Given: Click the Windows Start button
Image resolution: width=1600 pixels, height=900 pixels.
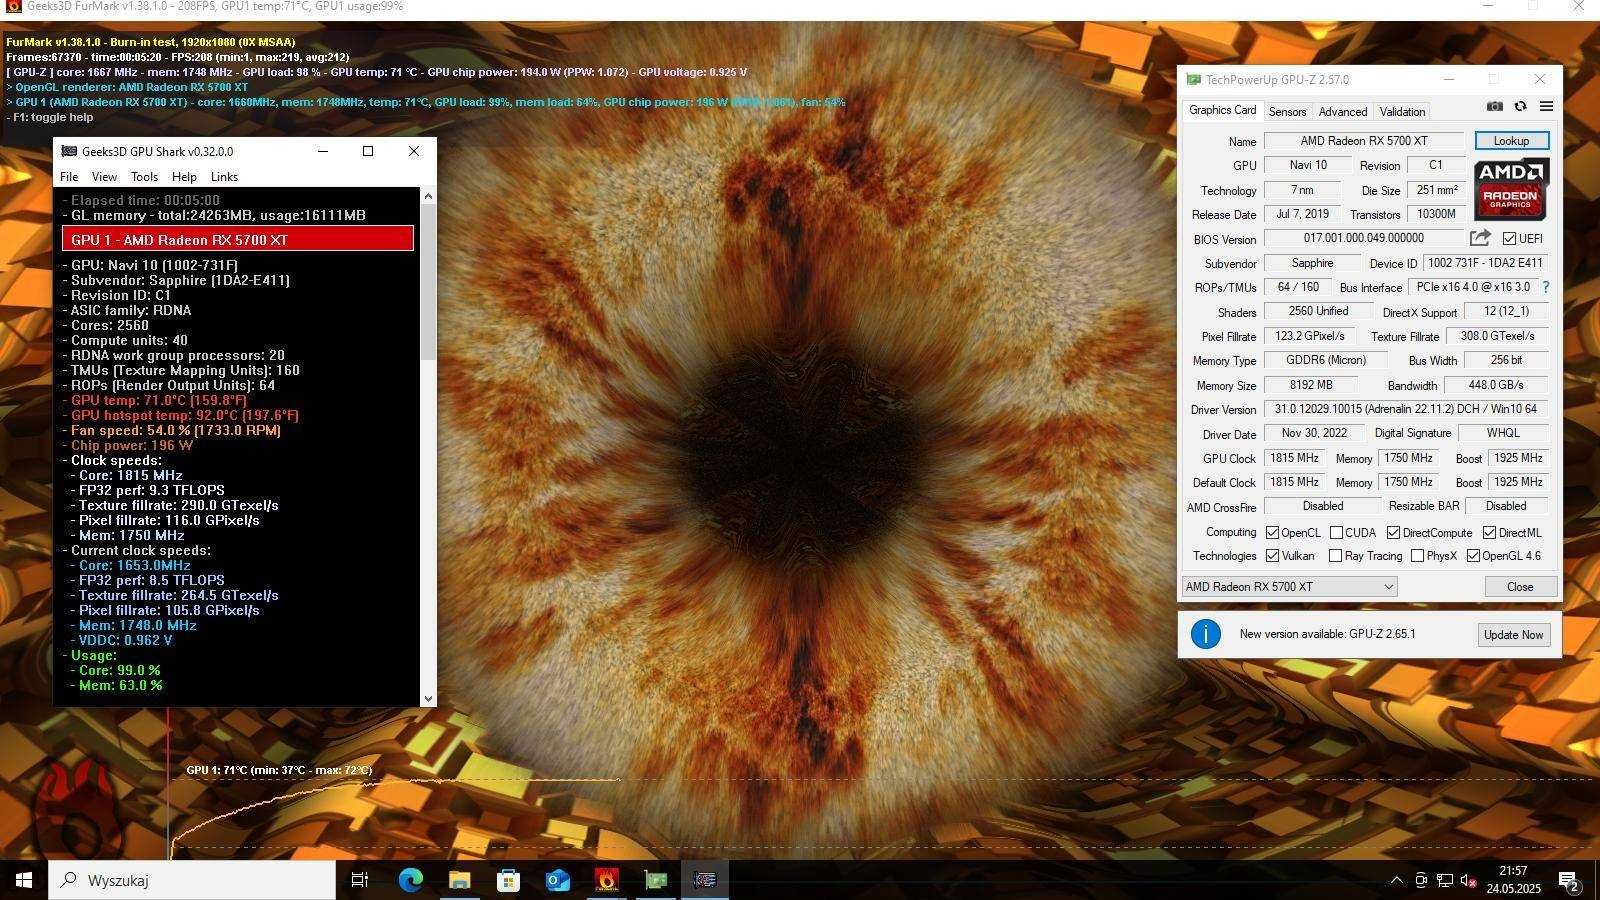Looking at the screenshot, I should [x=24, y=880].
